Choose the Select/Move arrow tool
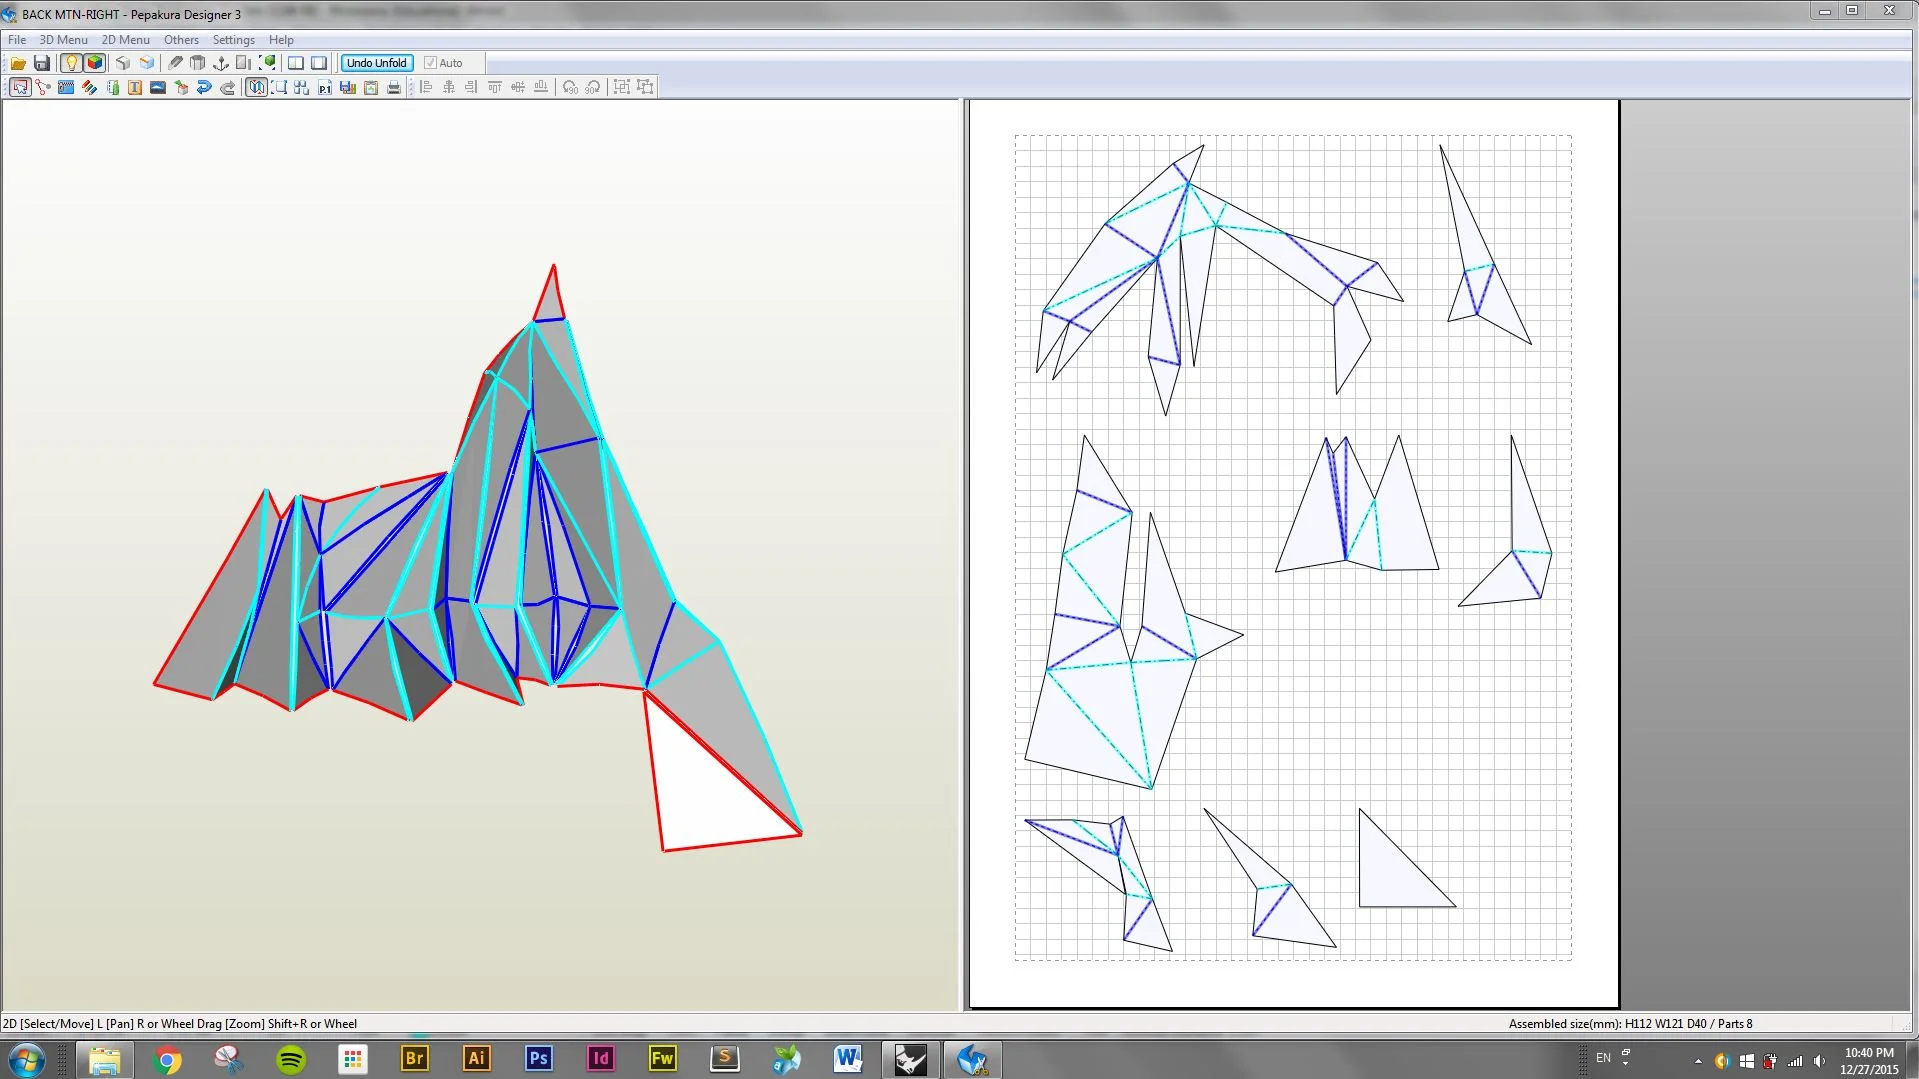 pyautogui.click(x=19, y=87)
